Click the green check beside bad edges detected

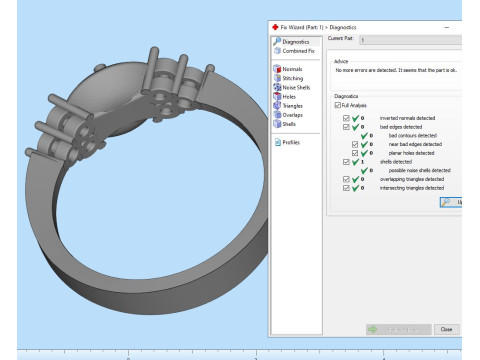tap(355, 127)
